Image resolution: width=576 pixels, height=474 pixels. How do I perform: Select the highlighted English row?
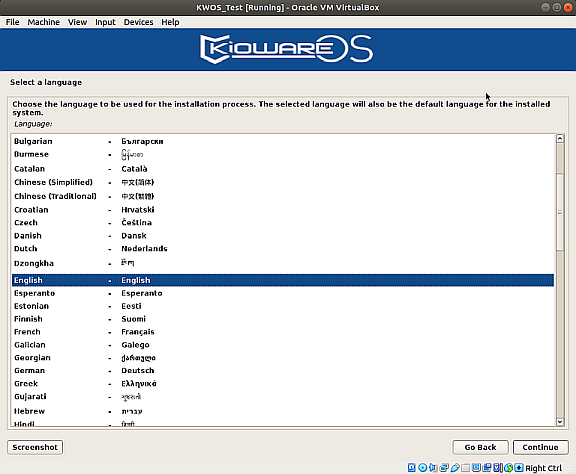tap(282, 280)
